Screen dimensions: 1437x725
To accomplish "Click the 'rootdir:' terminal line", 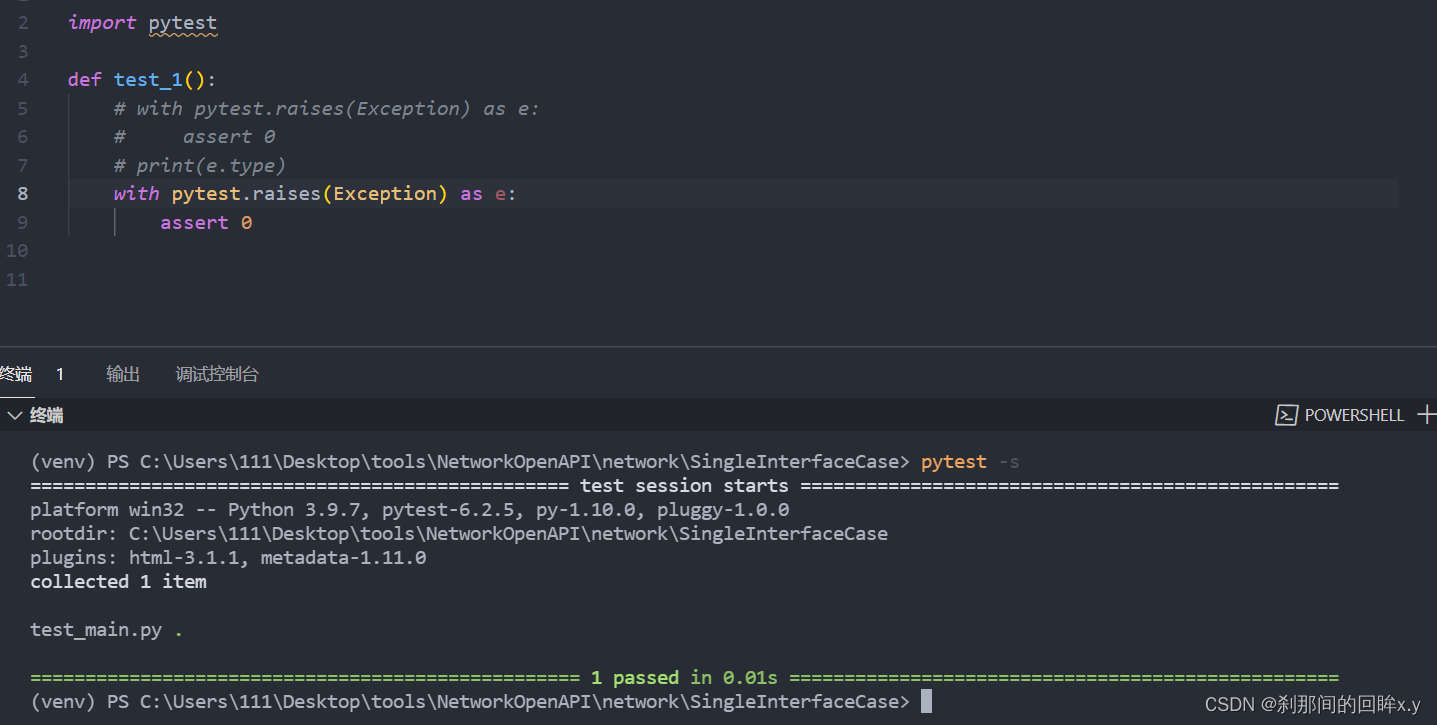I will coord(459,534).
